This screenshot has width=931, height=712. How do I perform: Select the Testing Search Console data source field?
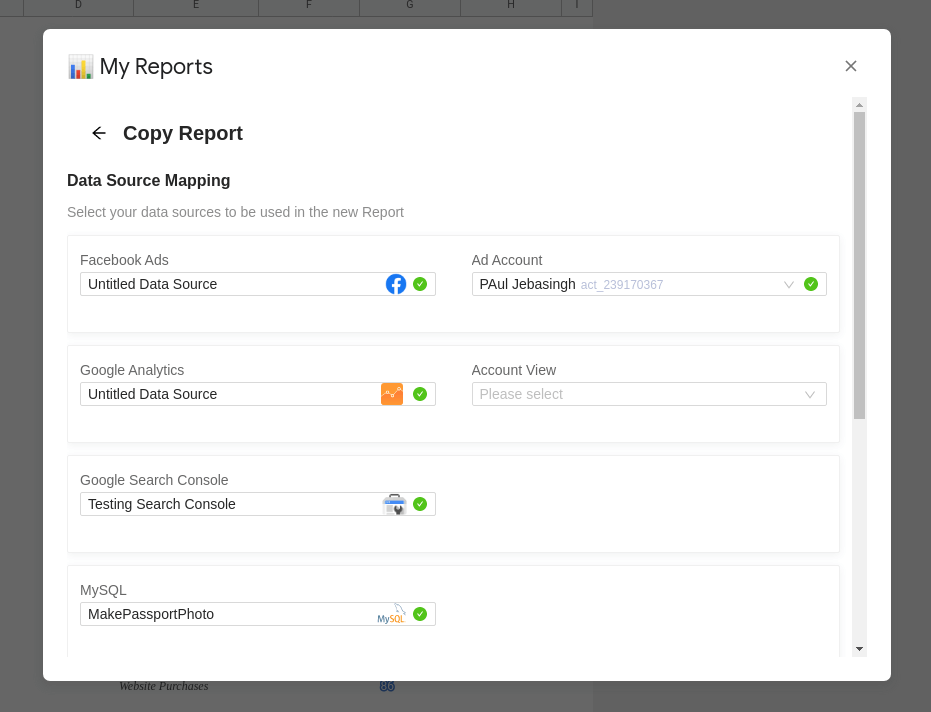point(258,504)
